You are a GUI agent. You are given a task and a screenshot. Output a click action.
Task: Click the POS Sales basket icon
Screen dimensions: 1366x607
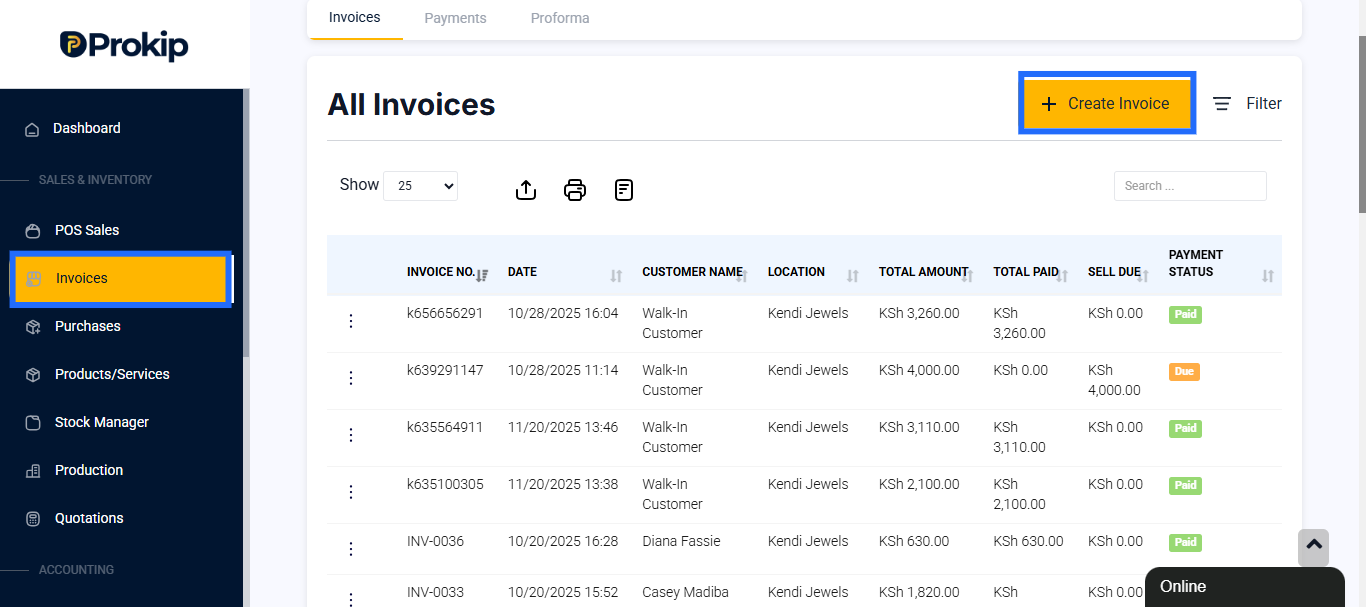(33, 230)
